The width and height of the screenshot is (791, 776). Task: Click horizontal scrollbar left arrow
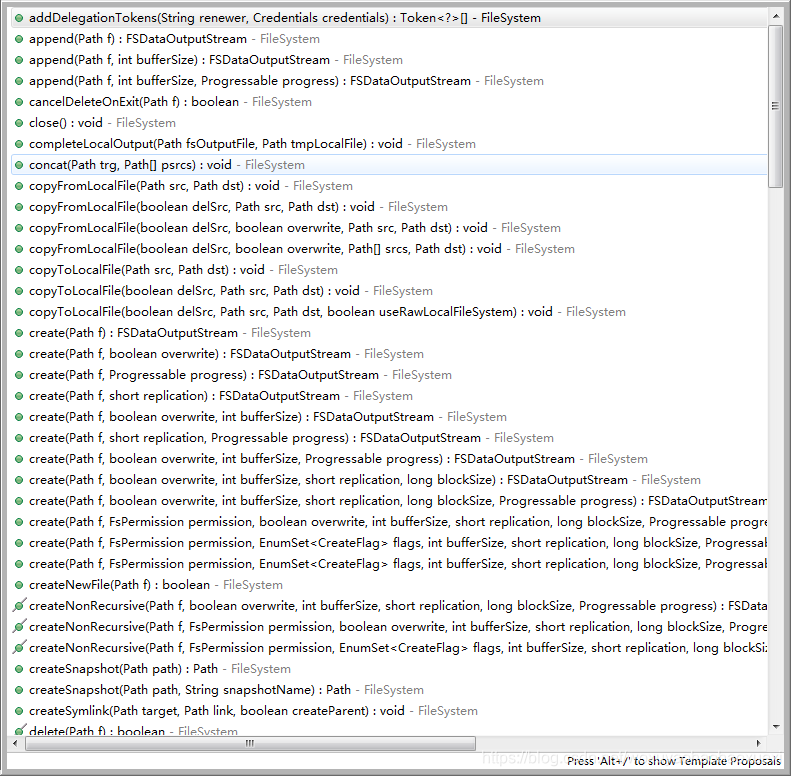[x=15, y=743]
